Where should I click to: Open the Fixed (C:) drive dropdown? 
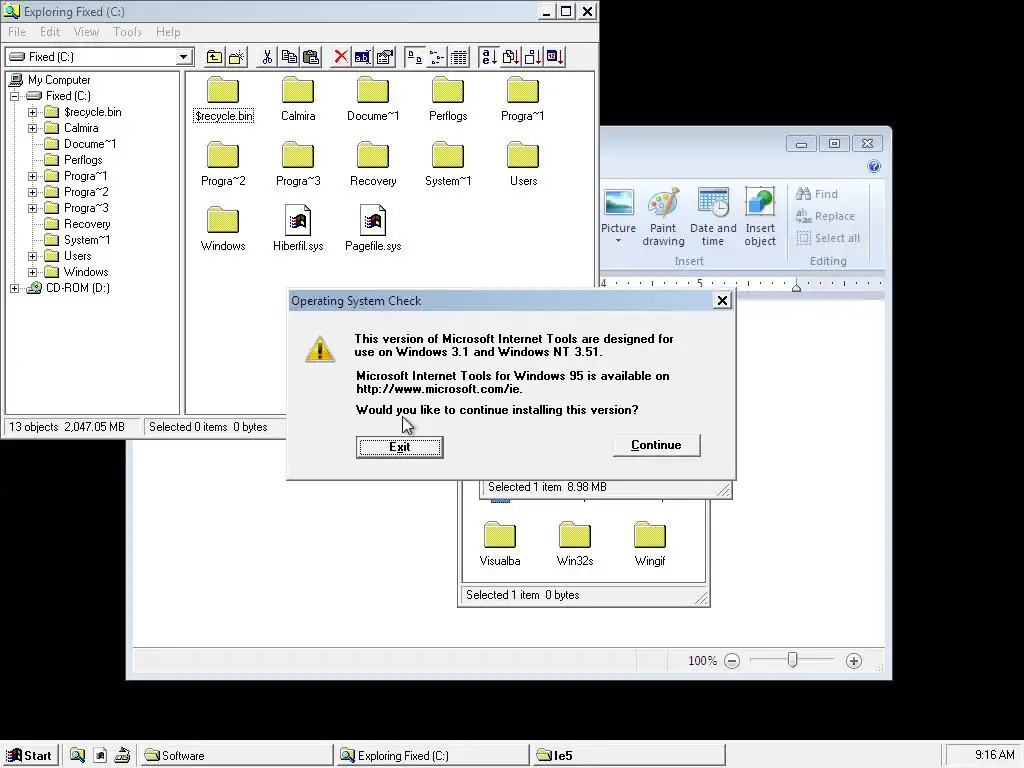click(184, 57)
